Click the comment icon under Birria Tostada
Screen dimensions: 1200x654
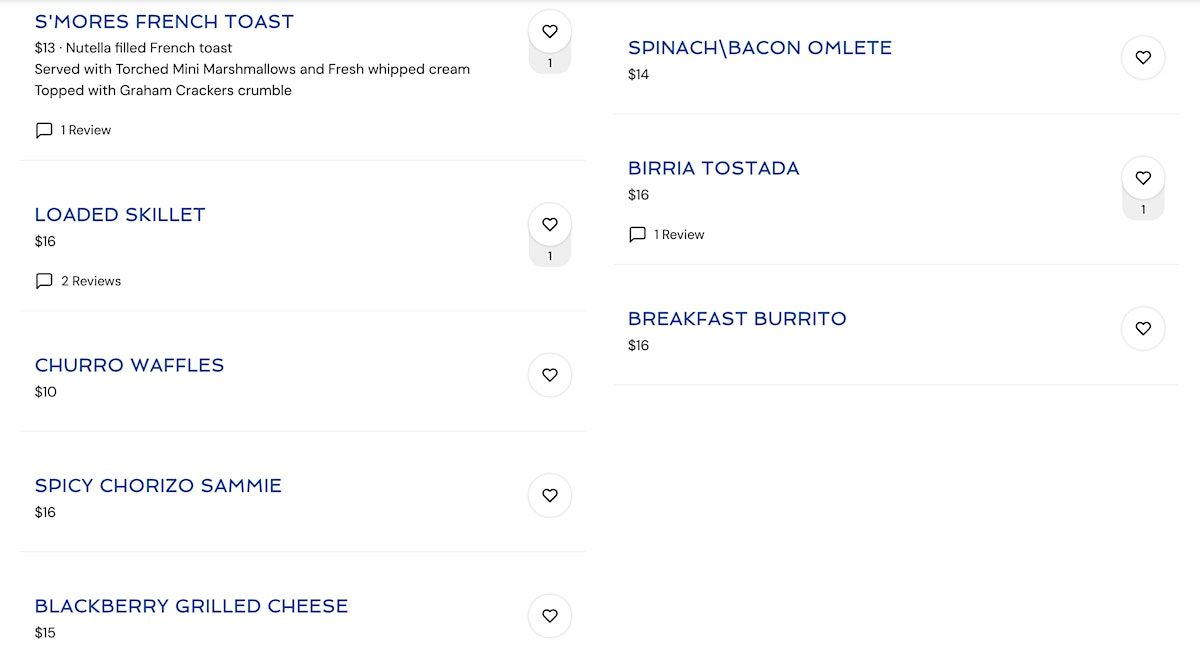[x=637, y=235]
